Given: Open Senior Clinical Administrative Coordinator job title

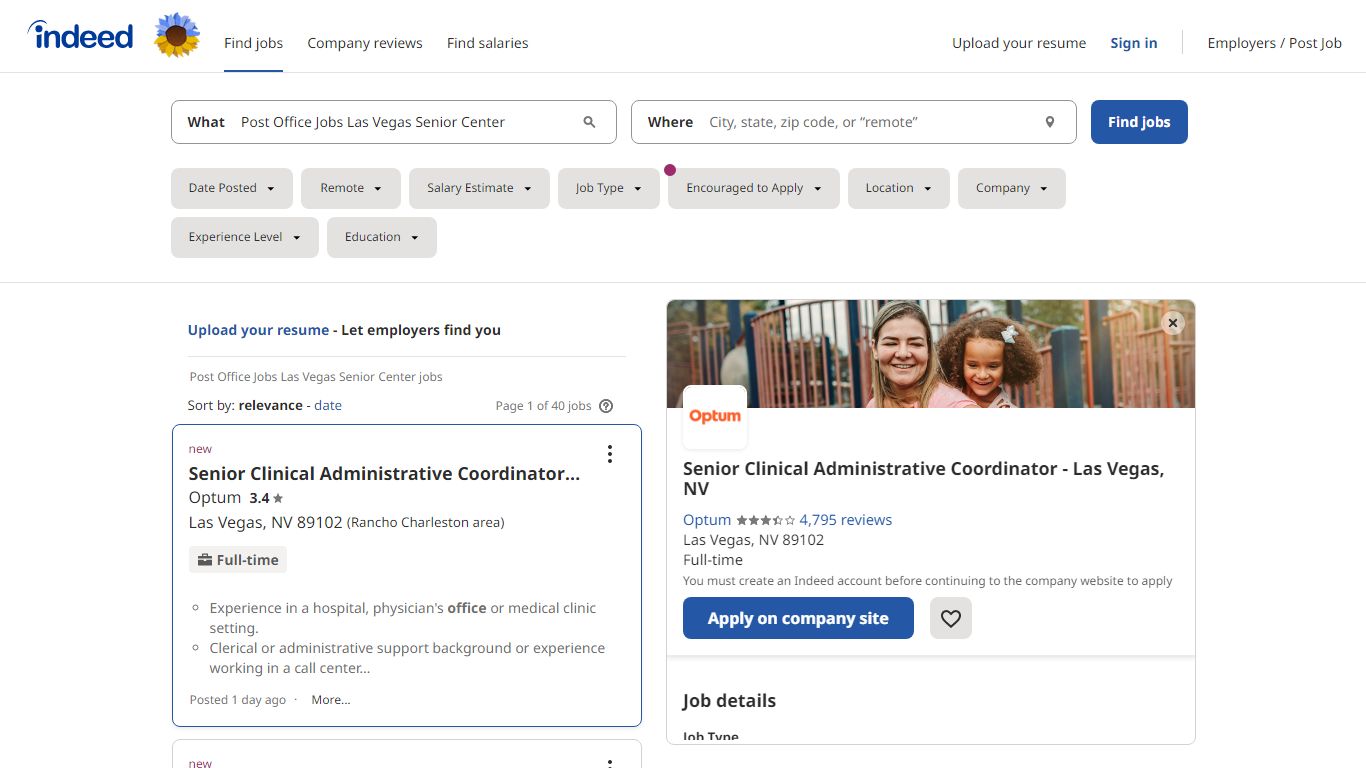Looking at the screenshot, I should pos(384,474).
